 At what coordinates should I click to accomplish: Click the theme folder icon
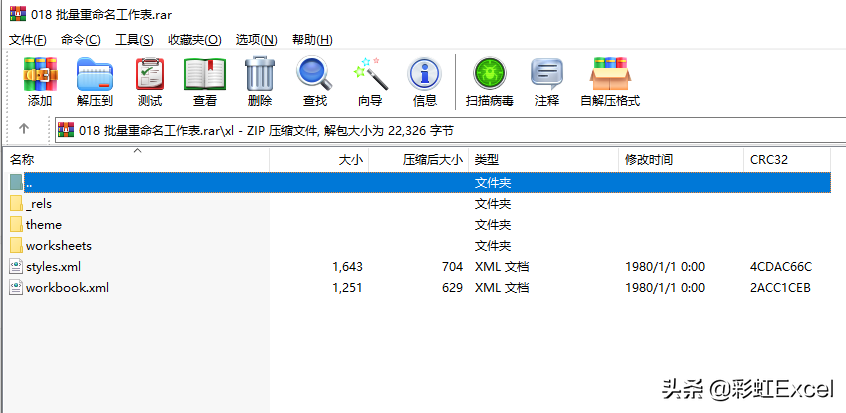(16, 225)
